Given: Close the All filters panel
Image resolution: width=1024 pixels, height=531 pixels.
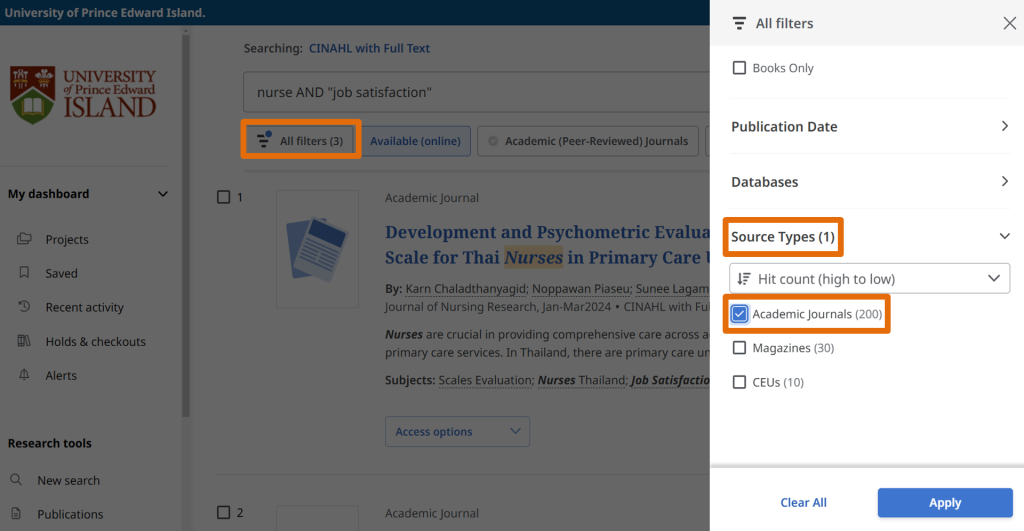Looking at the screenshot, I should (1009, 23).
